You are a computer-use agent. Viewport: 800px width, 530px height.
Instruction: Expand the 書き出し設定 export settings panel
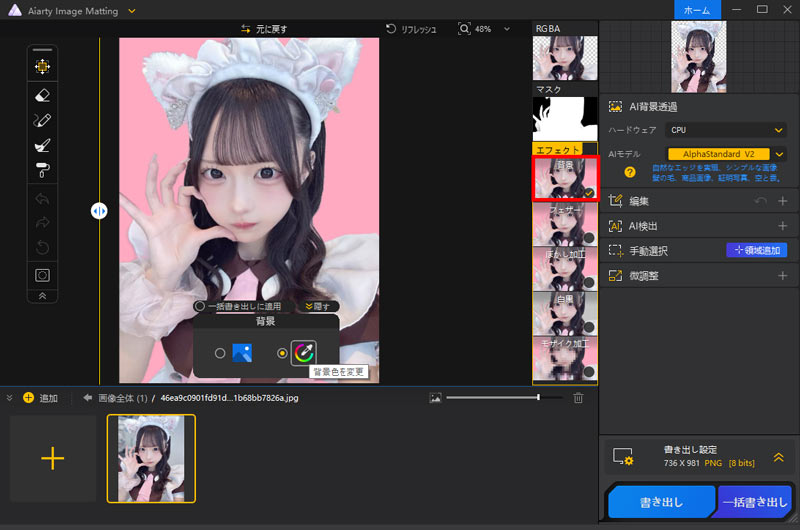777,456
